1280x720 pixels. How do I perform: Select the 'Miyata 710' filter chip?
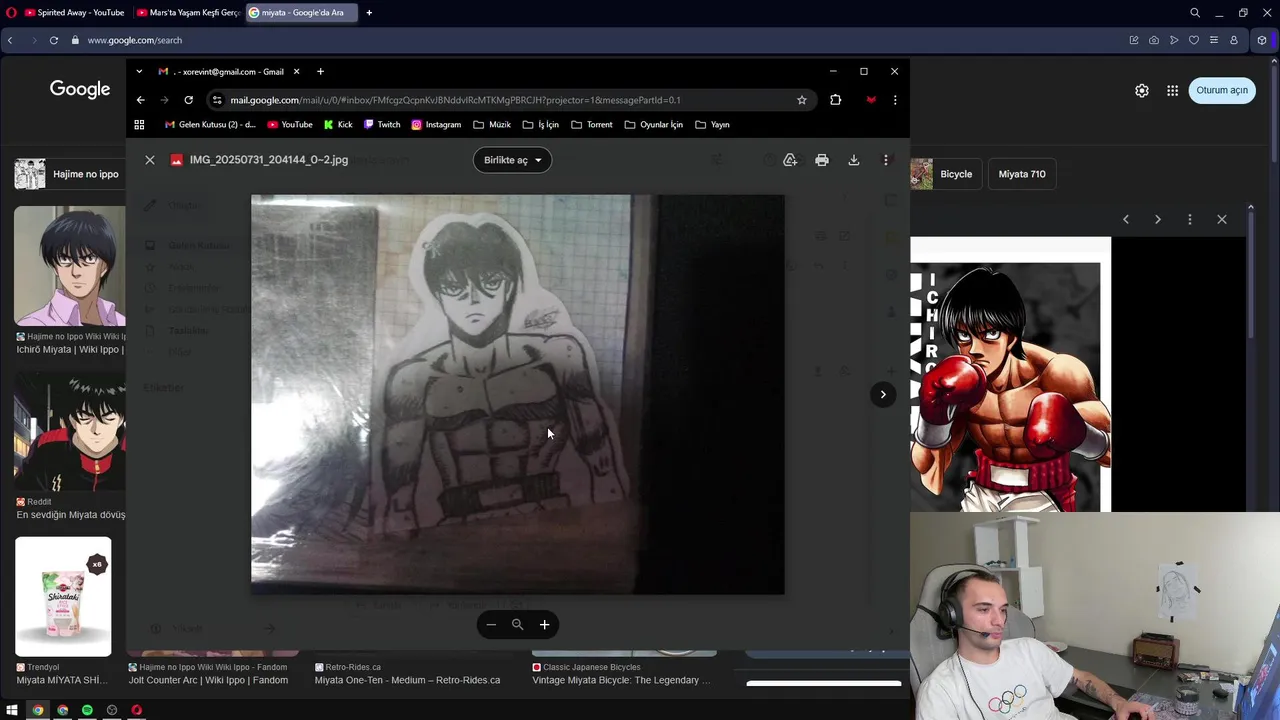coord(1022,174)
